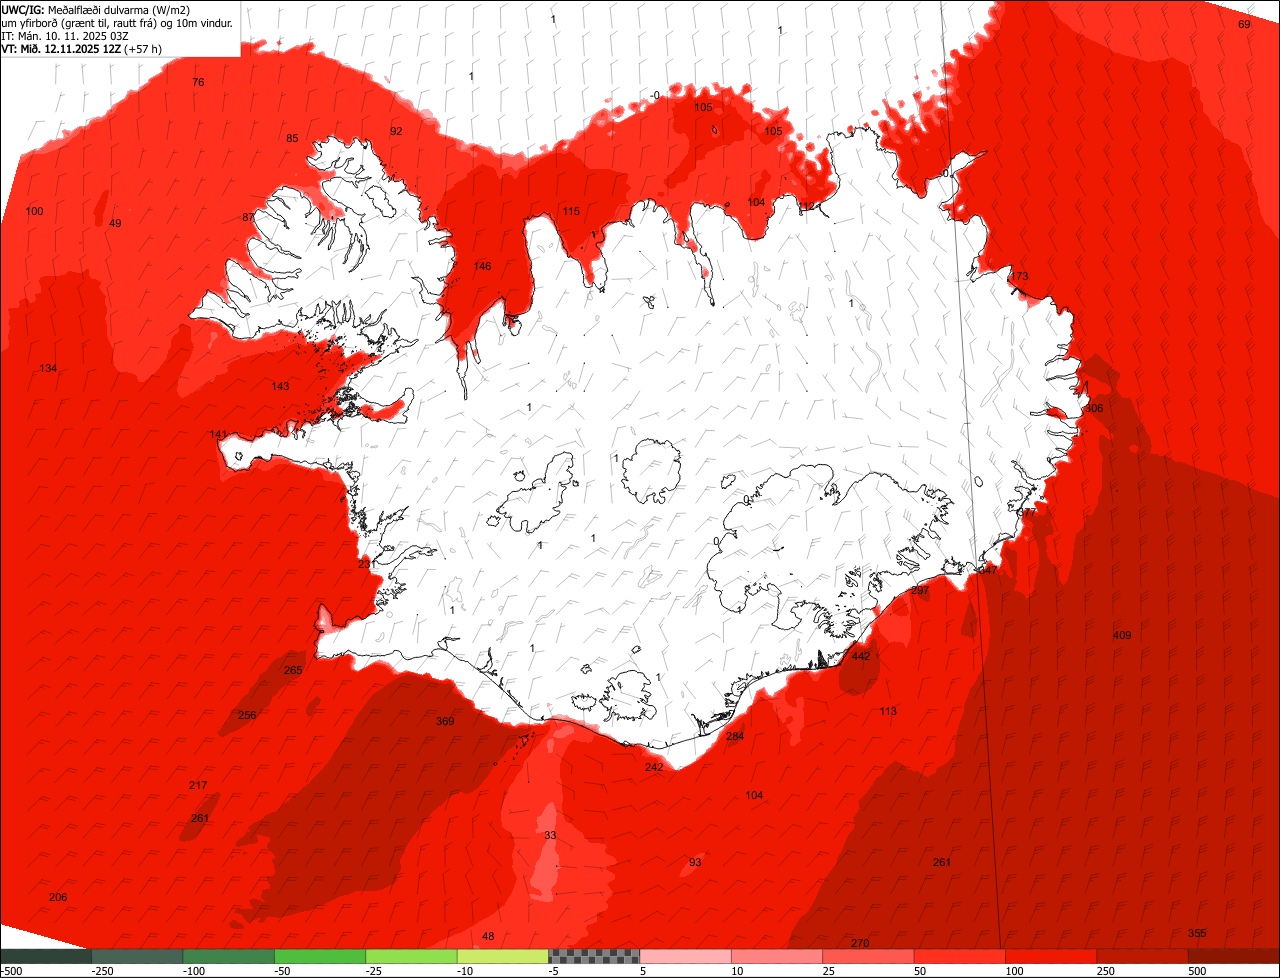Click the map value 146 in the northern bay
The height and width of the screenshot is (978, 1280).
482,266
